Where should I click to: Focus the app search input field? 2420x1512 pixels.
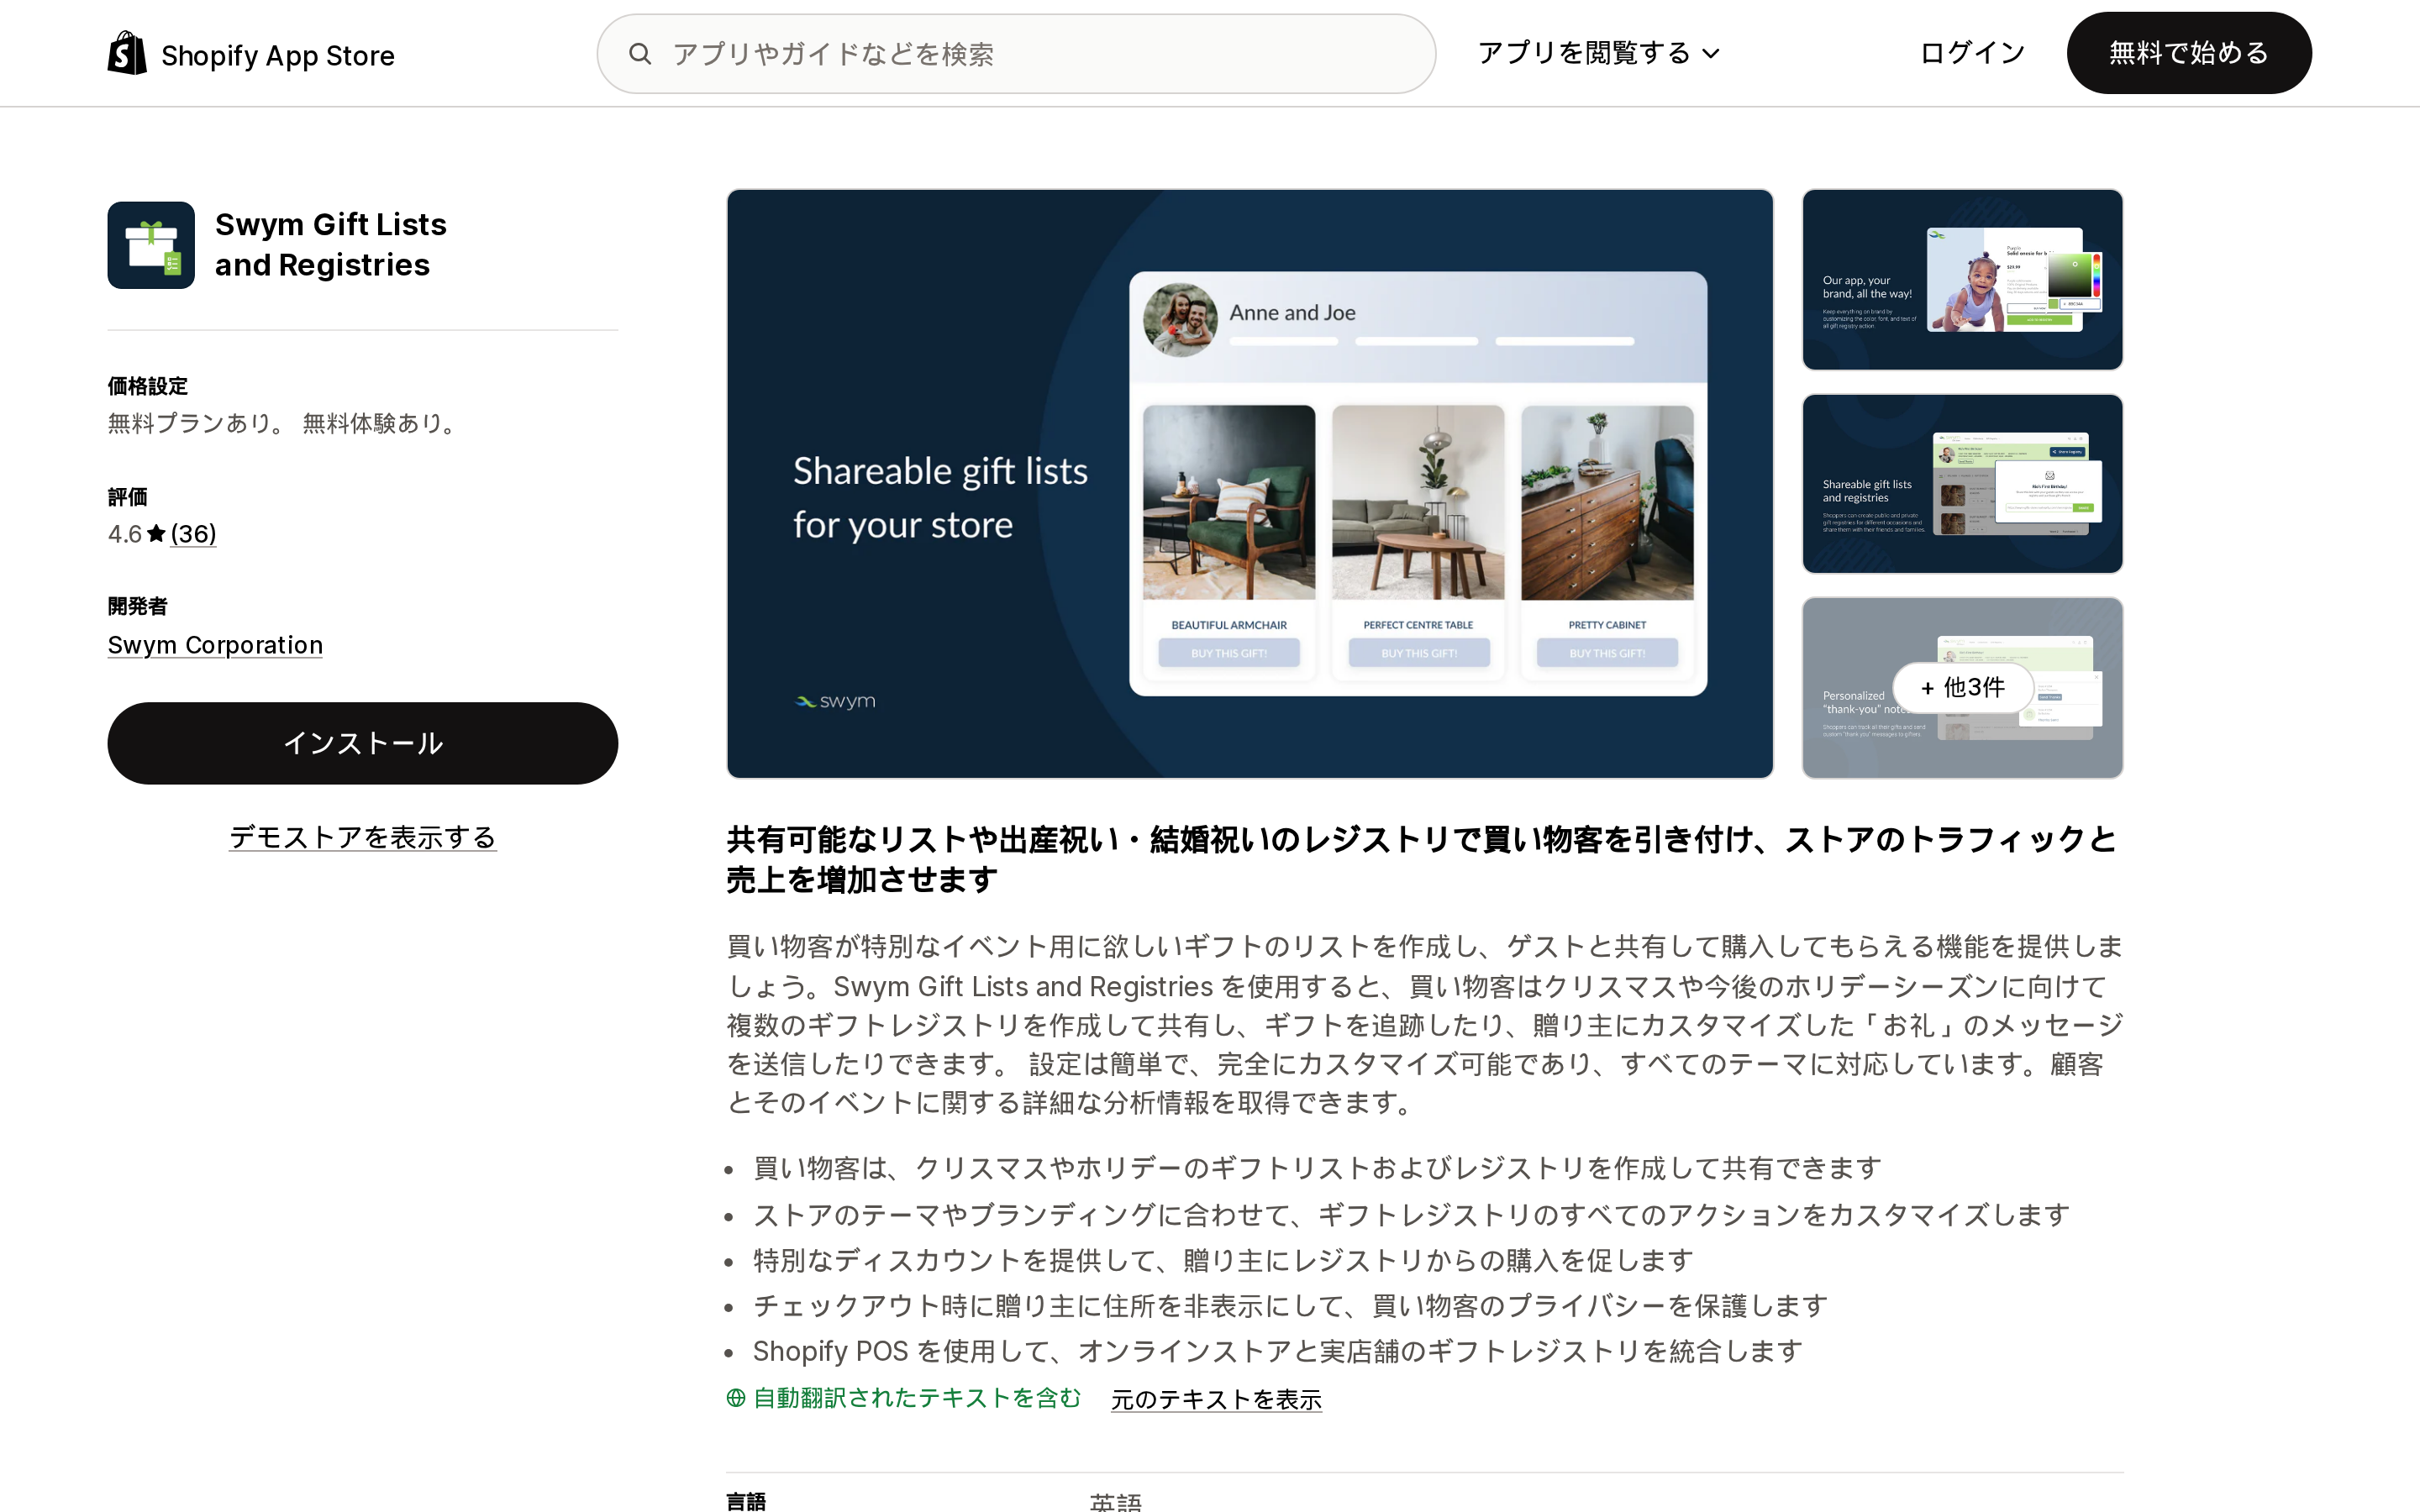pyautogui.click(x=1016, y=54)
